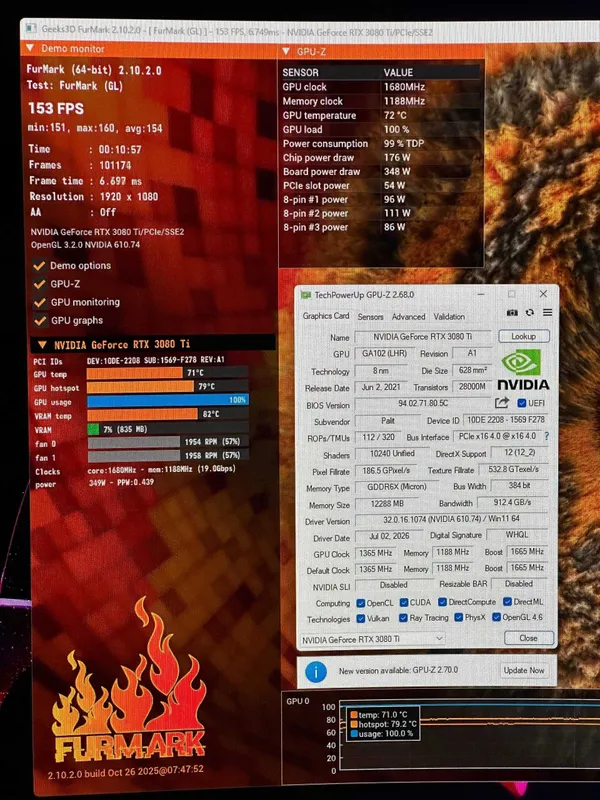Open the GPU-Z hamburger menu
600x800 pixels.
tap(547, 312)
